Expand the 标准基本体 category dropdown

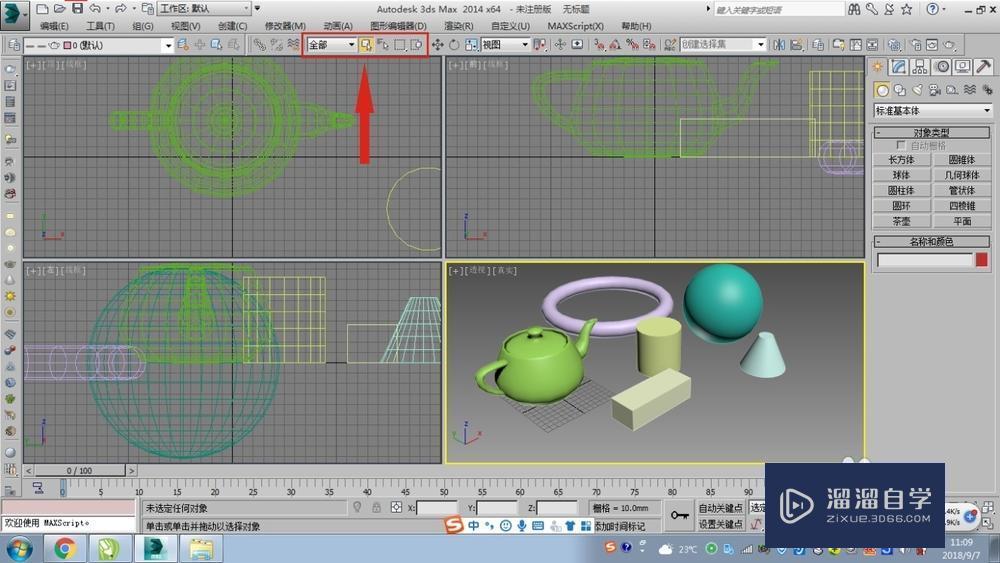(x=933, y=111)
